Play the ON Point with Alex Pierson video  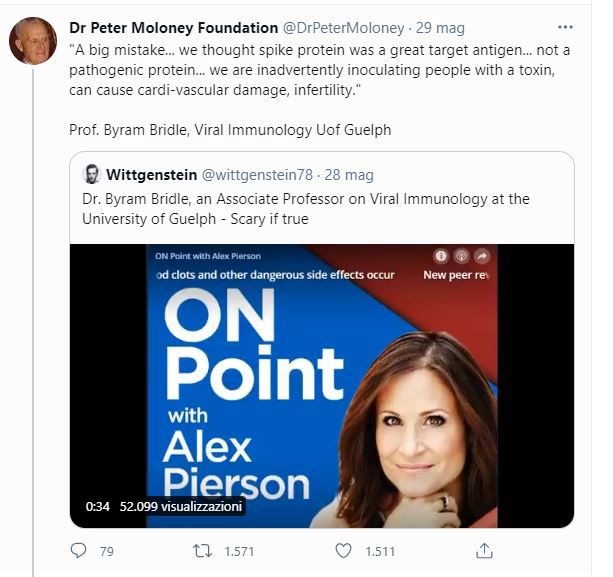pyautogui.click(x=321, y=386)
